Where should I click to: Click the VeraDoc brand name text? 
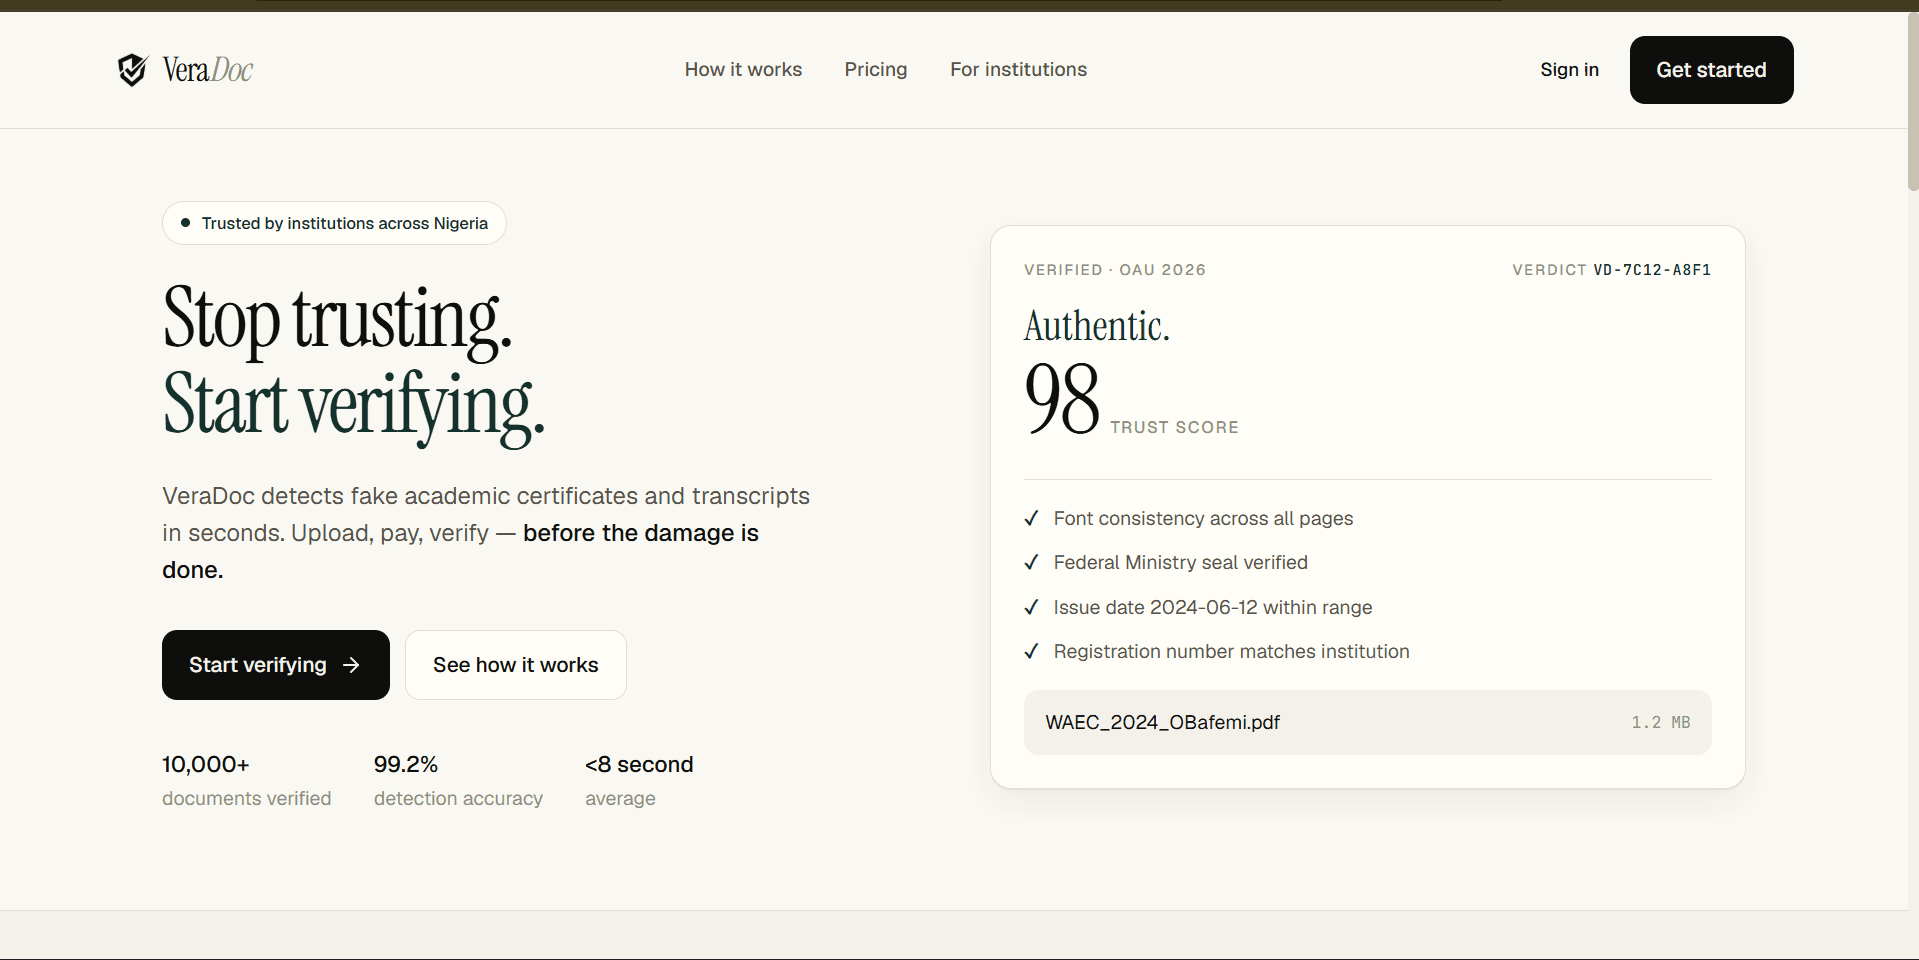(208, 70)
